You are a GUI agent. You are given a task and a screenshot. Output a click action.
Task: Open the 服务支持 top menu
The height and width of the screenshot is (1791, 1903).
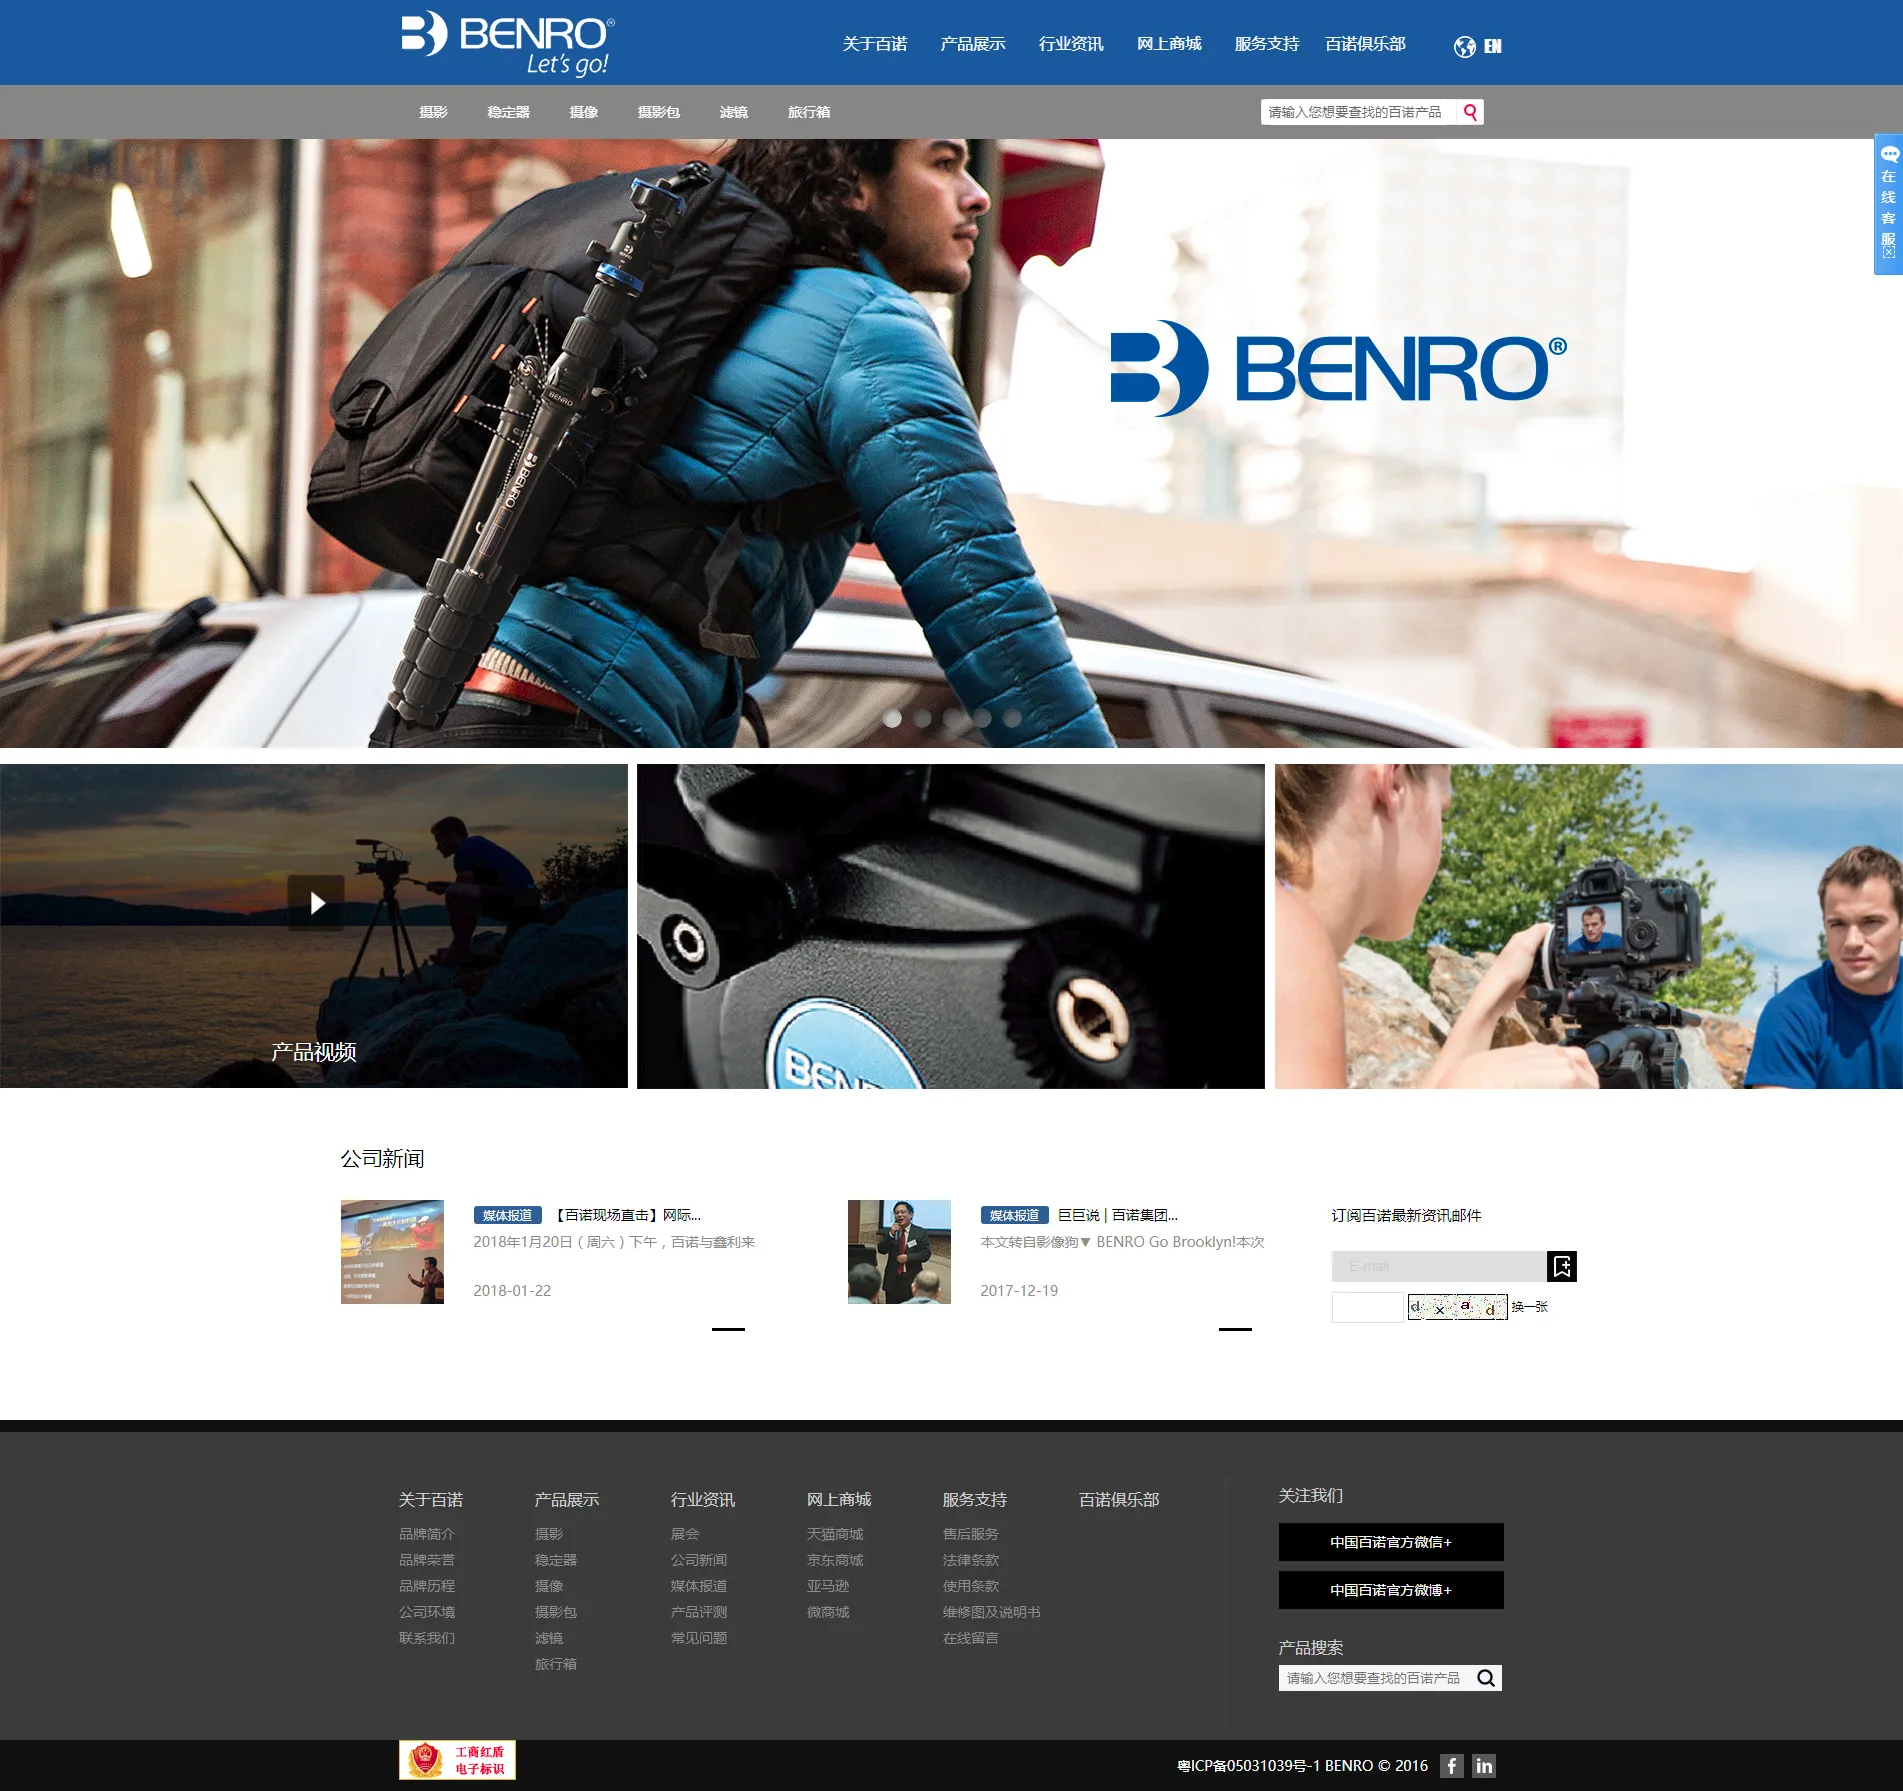tap(1266, 44)
